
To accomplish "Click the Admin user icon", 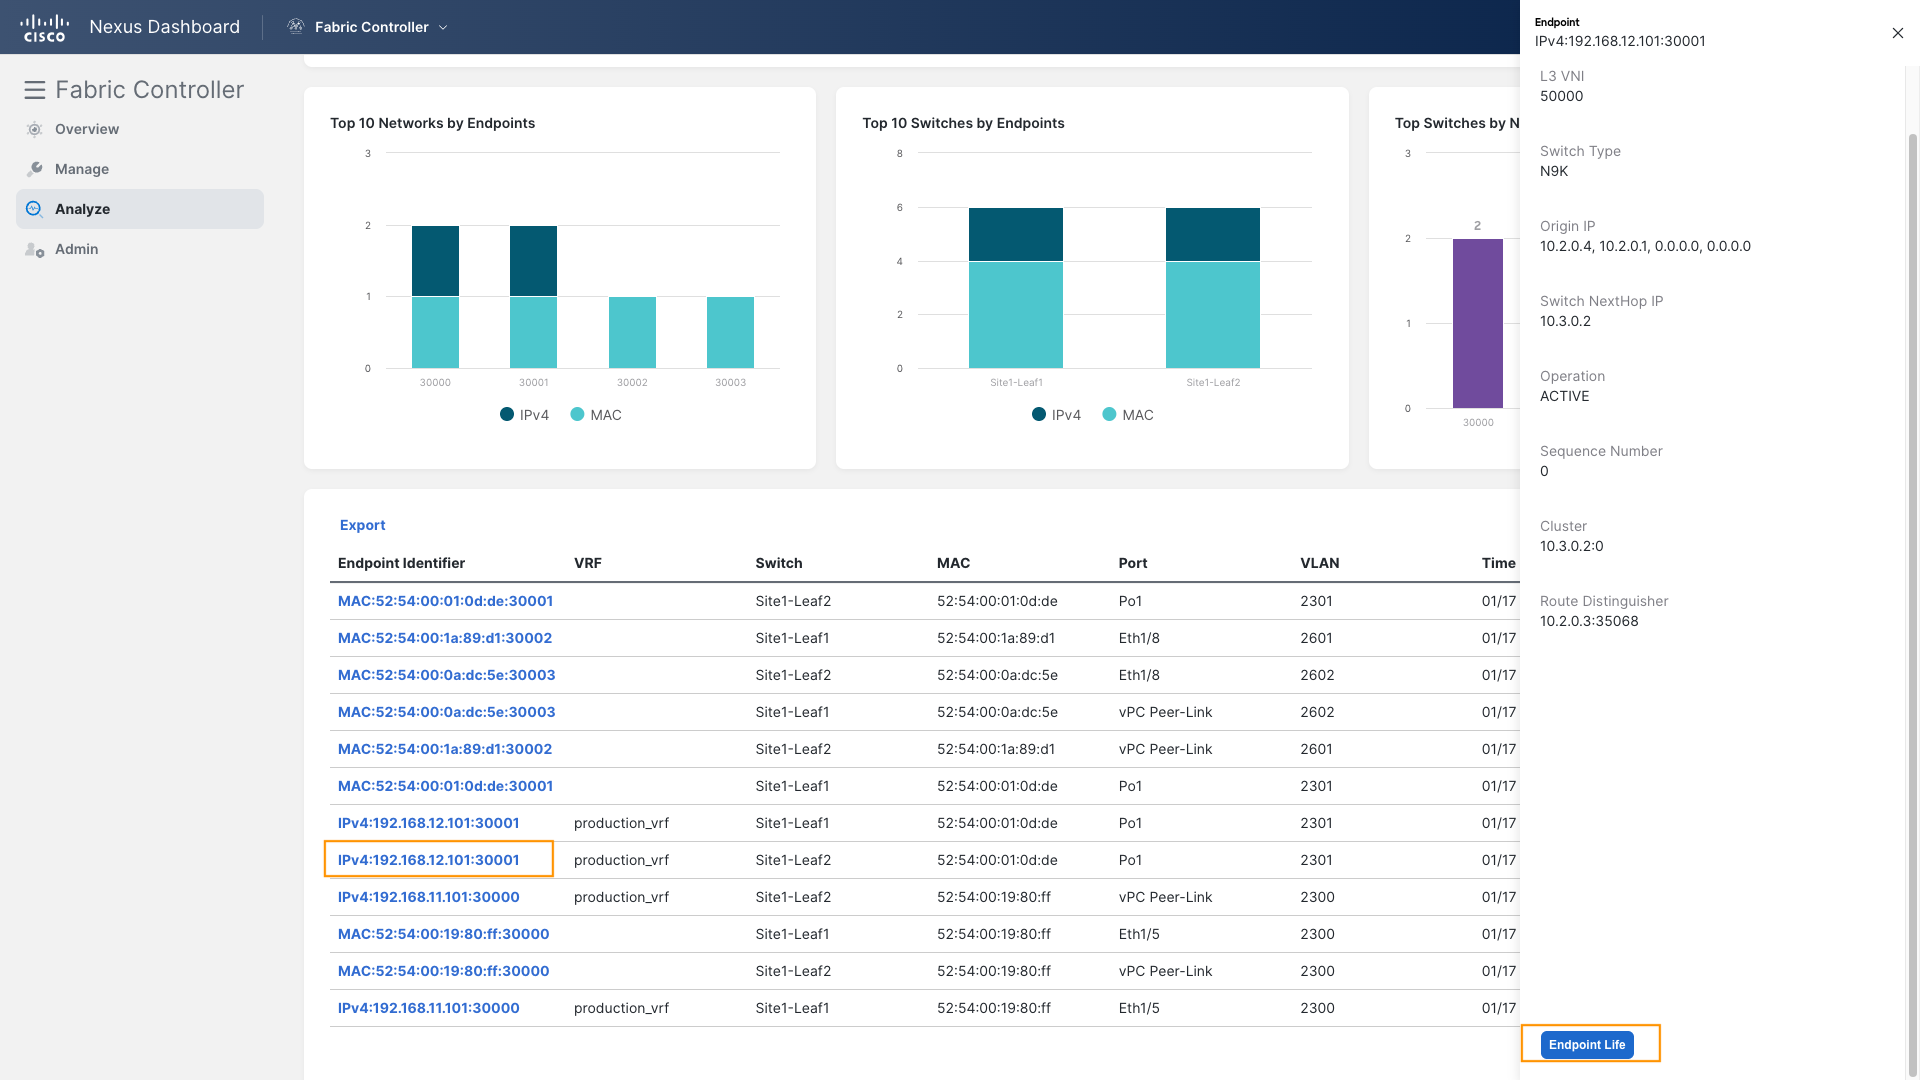I will (x=34, y=249).
